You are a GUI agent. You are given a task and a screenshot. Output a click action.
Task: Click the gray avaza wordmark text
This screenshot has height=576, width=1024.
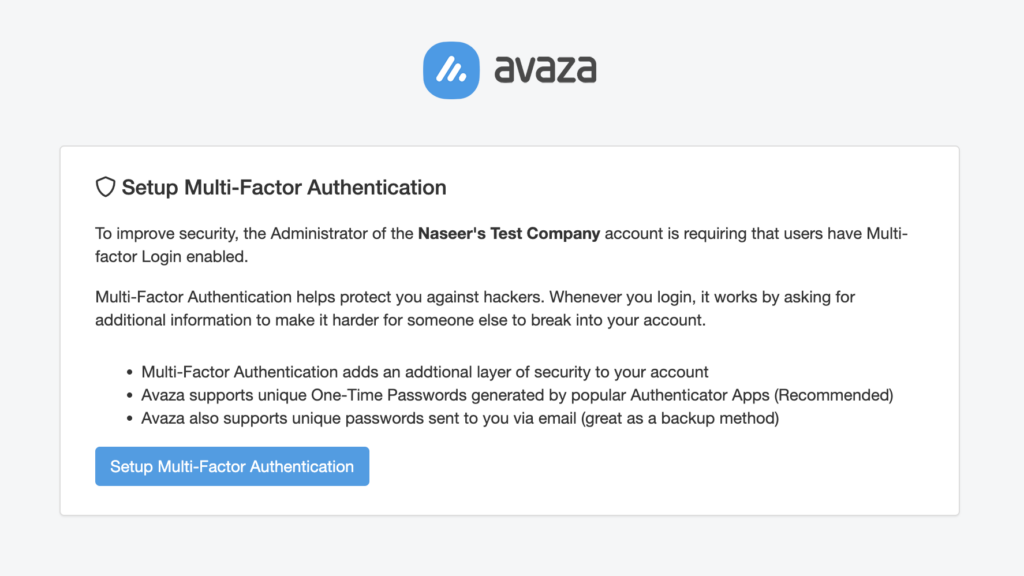[x=545, y=70]
